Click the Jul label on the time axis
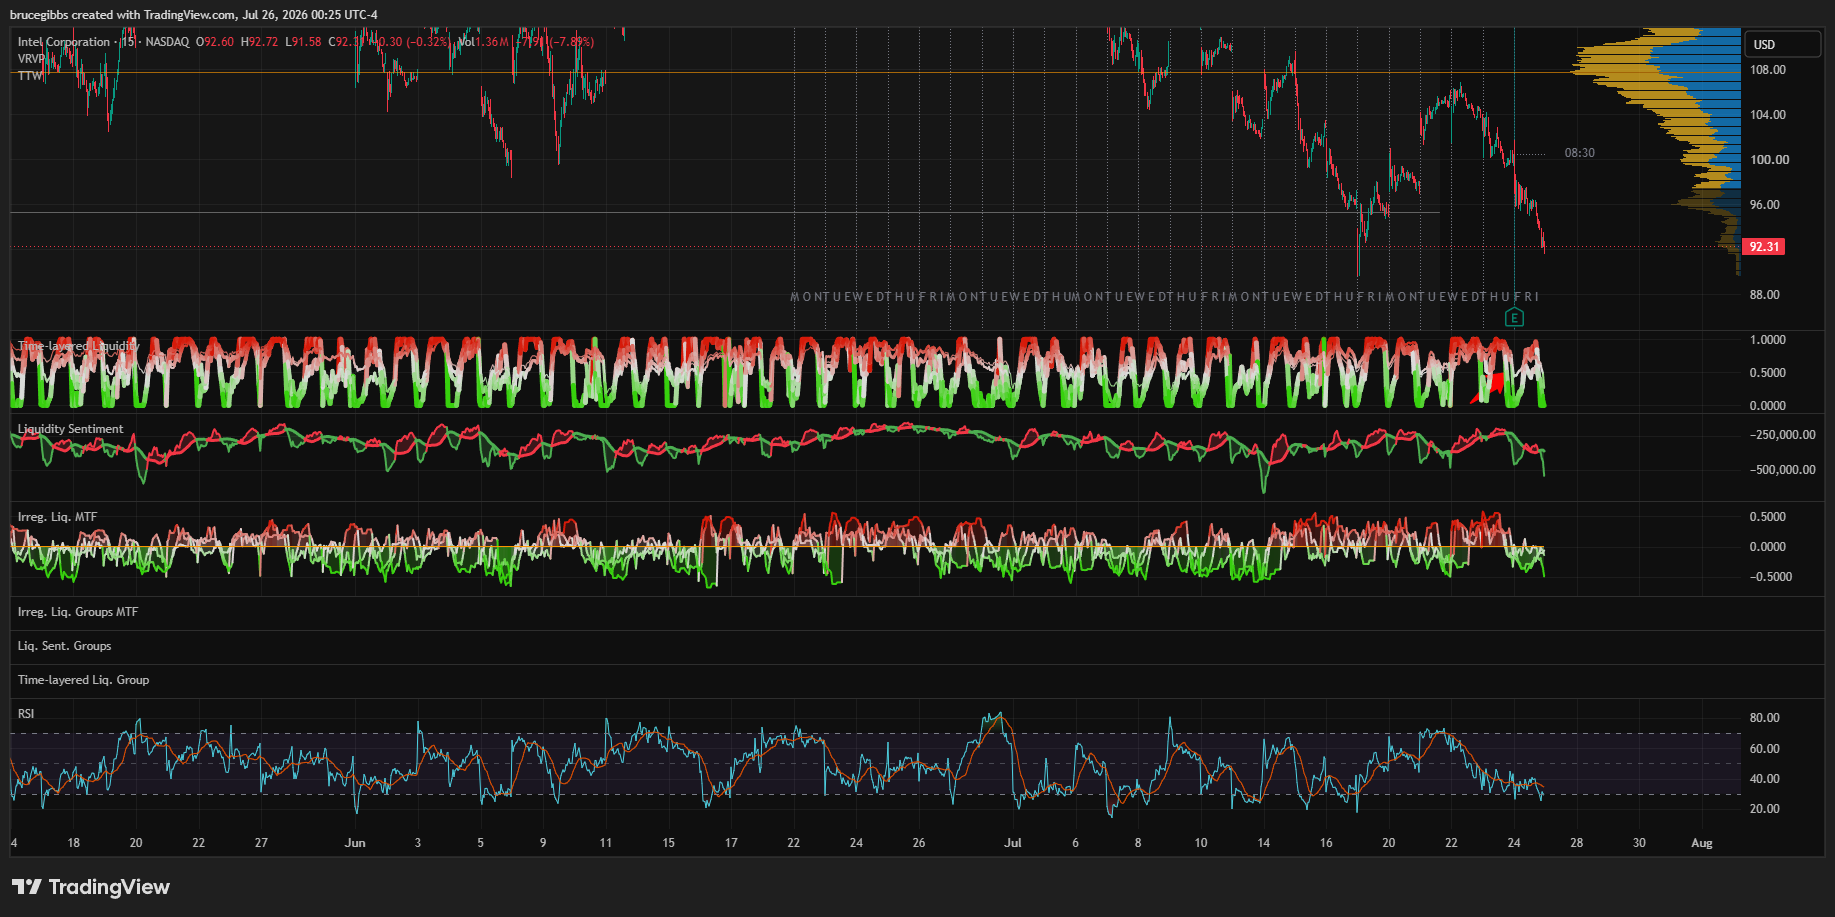 (1013, 843)
